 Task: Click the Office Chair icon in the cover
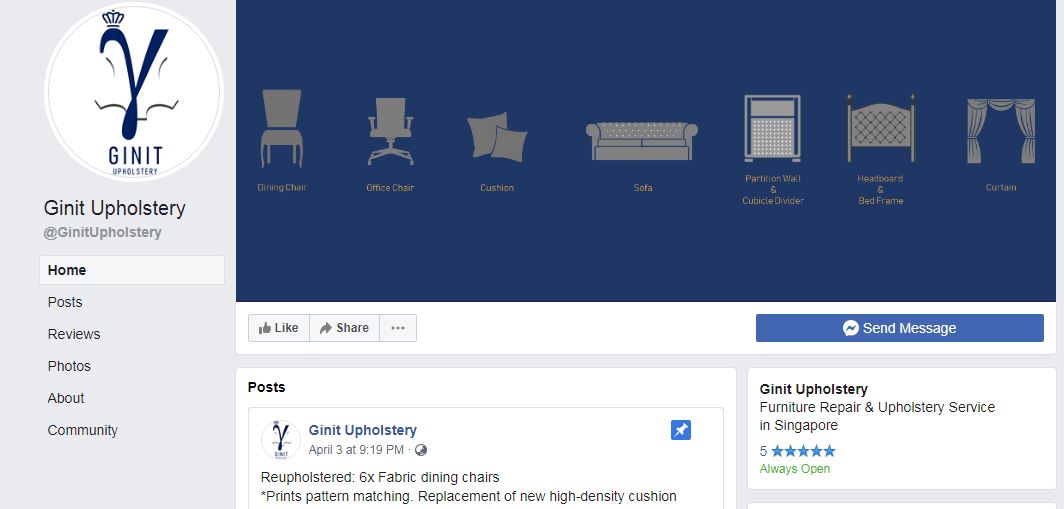pyautogui.click(x=390, y=131)
